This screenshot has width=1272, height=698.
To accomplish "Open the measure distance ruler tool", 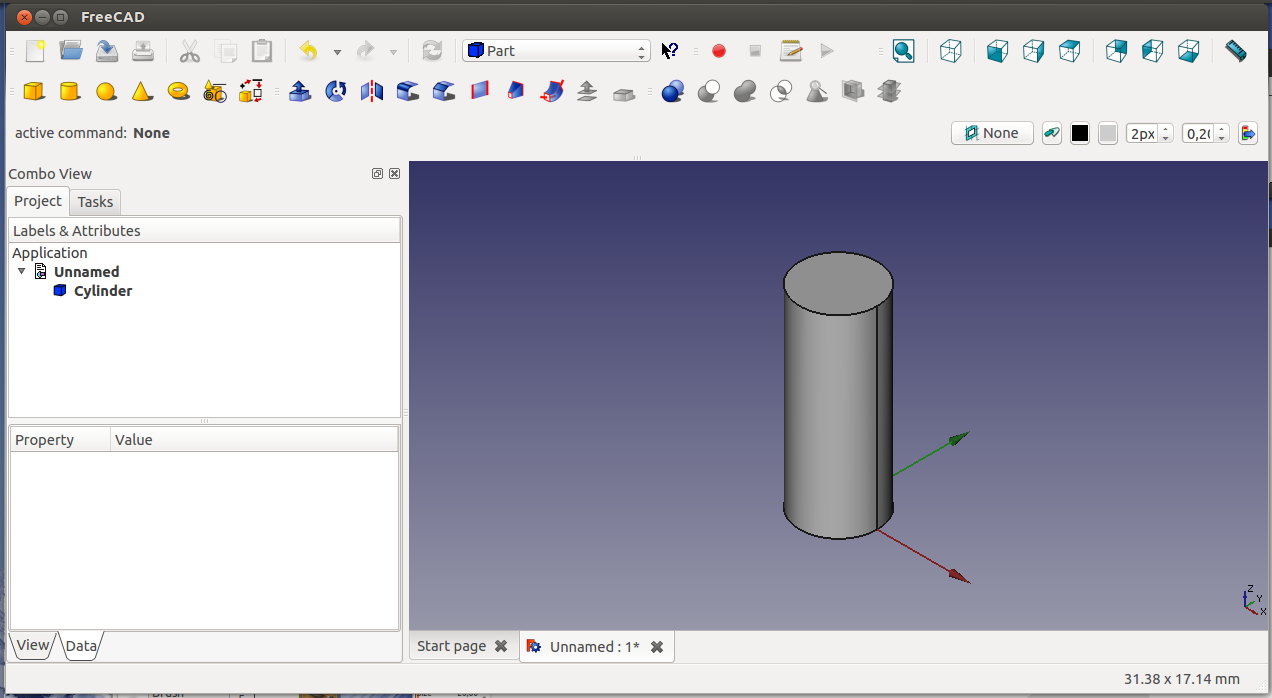I will [1236, 51].
